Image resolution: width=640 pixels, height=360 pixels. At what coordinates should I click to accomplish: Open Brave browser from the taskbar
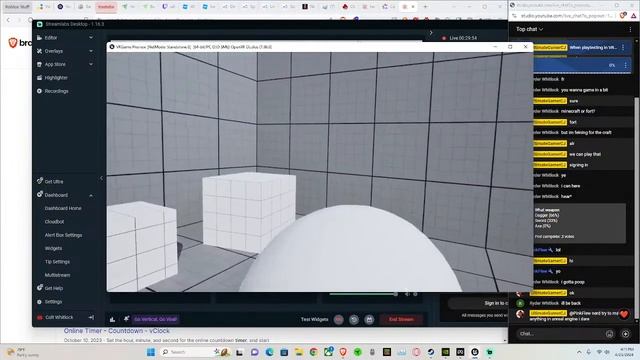[x=343, y=352]
